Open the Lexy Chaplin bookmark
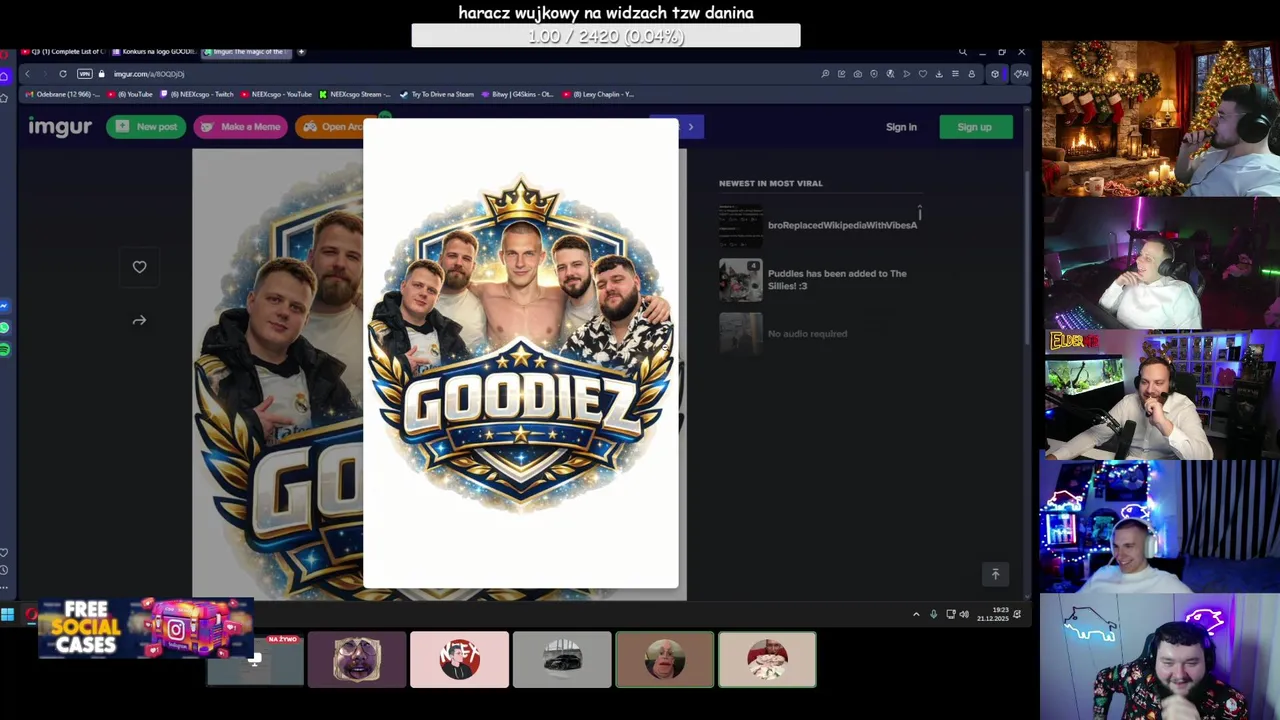1280x720 pixels. click(x=598, y=94)
